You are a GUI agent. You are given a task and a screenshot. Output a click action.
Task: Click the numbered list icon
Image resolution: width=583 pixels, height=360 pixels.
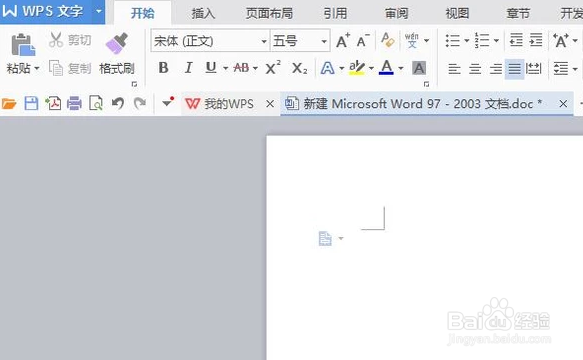(482, 41)
